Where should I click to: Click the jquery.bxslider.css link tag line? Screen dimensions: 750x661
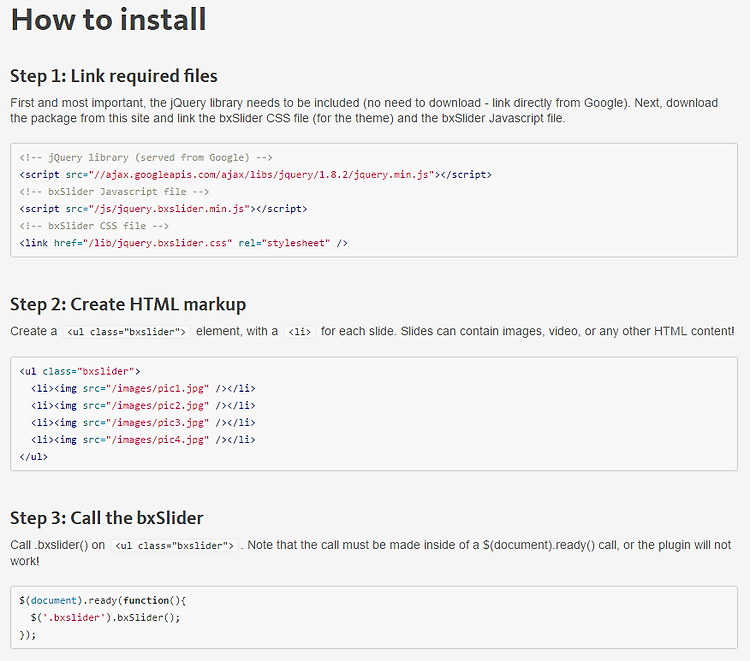pyautogui.click(x=184, y=243)
